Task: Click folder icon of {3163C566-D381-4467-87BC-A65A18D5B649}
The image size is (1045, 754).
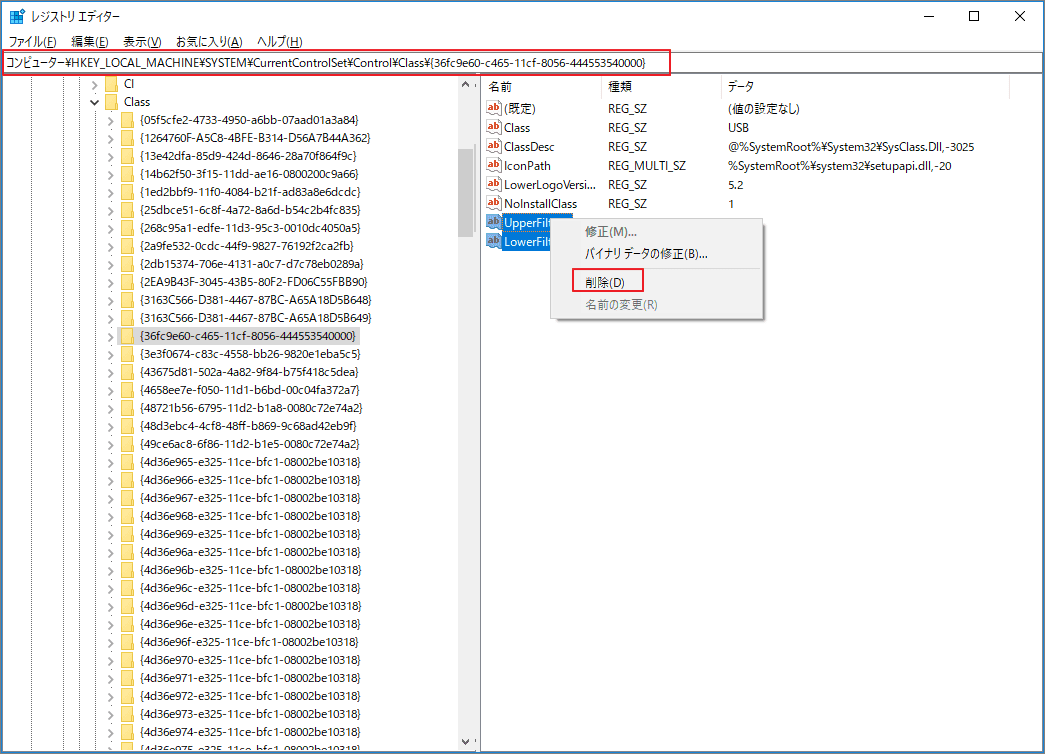Action: tap(127, 318)
